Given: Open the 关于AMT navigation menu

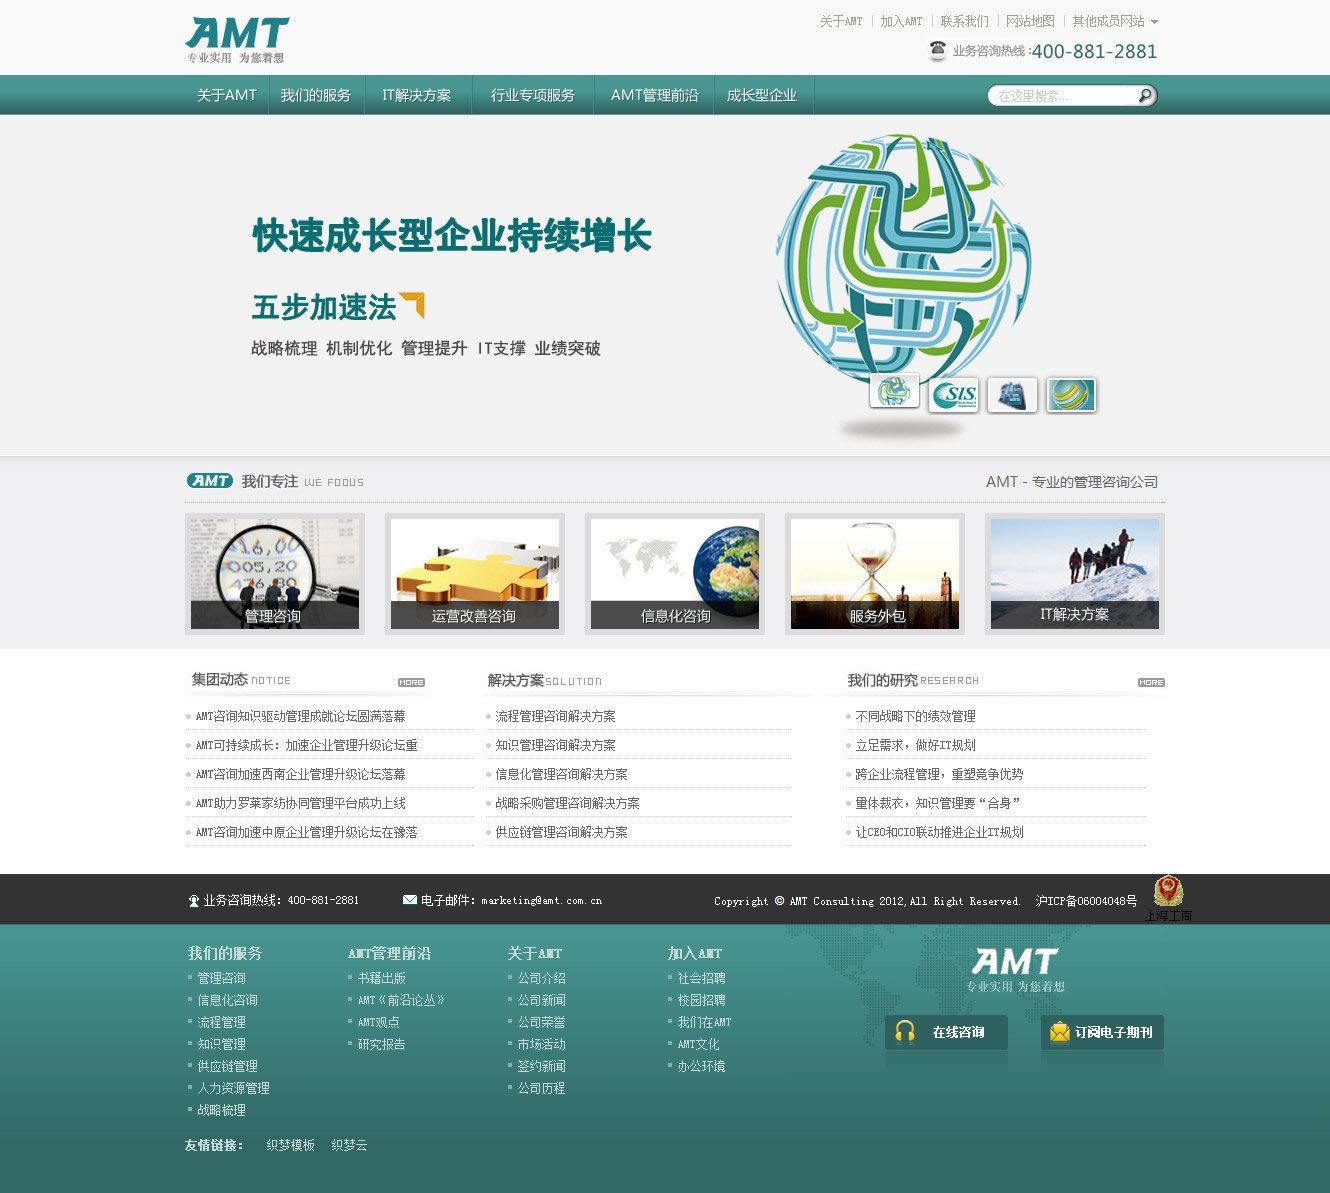Looking at the screenshot, I should (227, 95).
